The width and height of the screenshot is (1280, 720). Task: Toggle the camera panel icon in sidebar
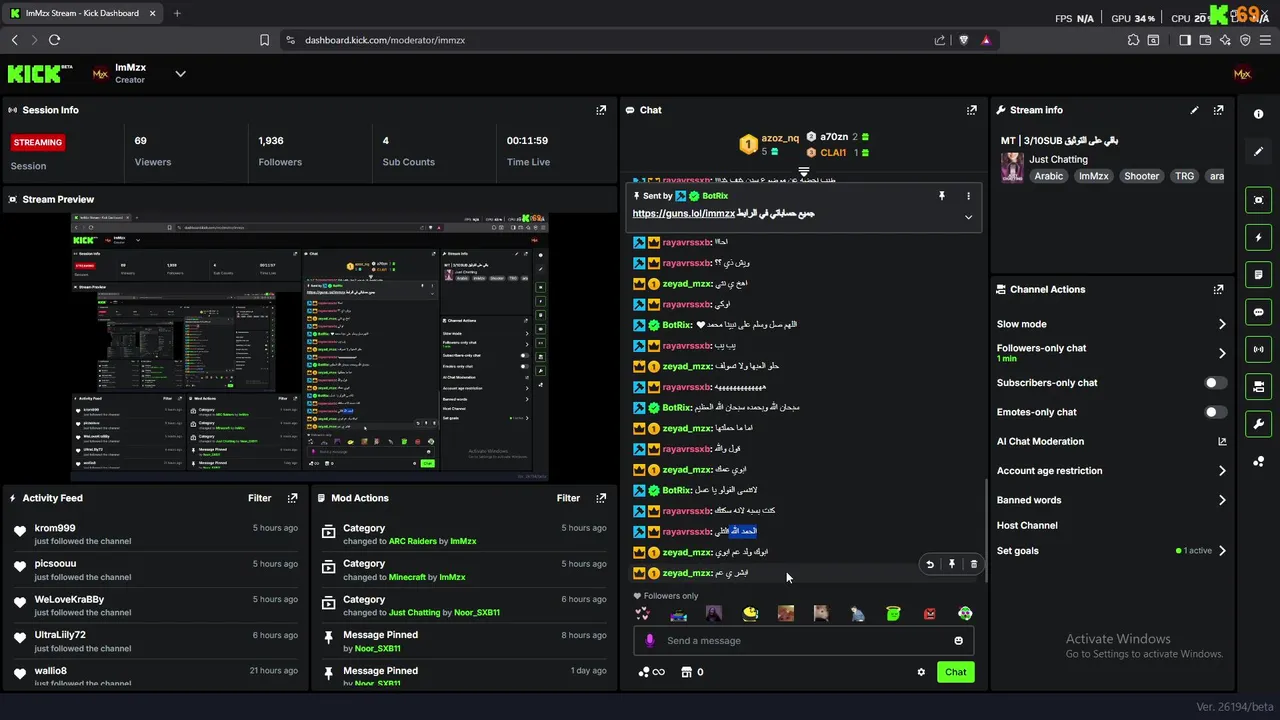[x=1258, y=386]
